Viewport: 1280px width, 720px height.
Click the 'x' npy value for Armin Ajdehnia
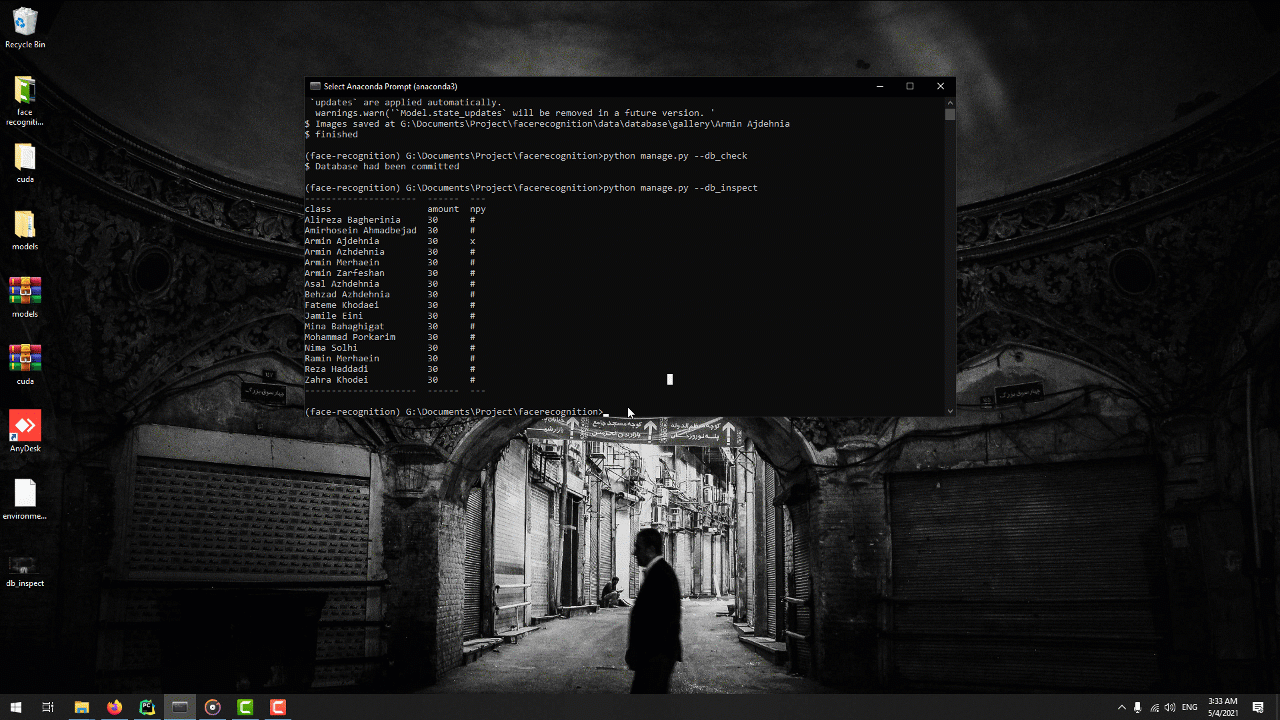point(472,241)
